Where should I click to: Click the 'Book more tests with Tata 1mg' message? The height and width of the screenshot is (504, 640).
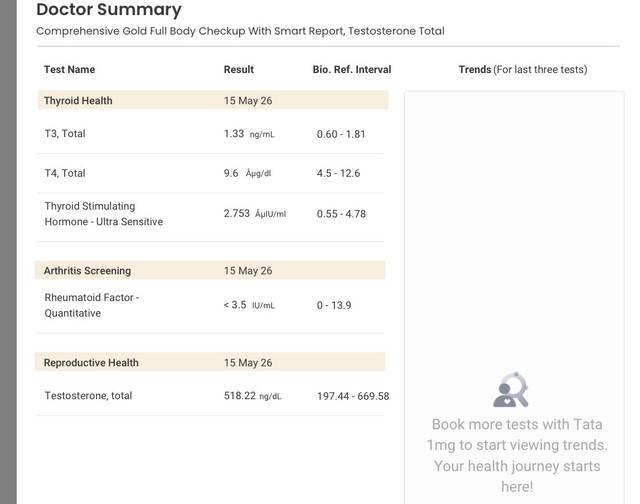tap(517, 455)
